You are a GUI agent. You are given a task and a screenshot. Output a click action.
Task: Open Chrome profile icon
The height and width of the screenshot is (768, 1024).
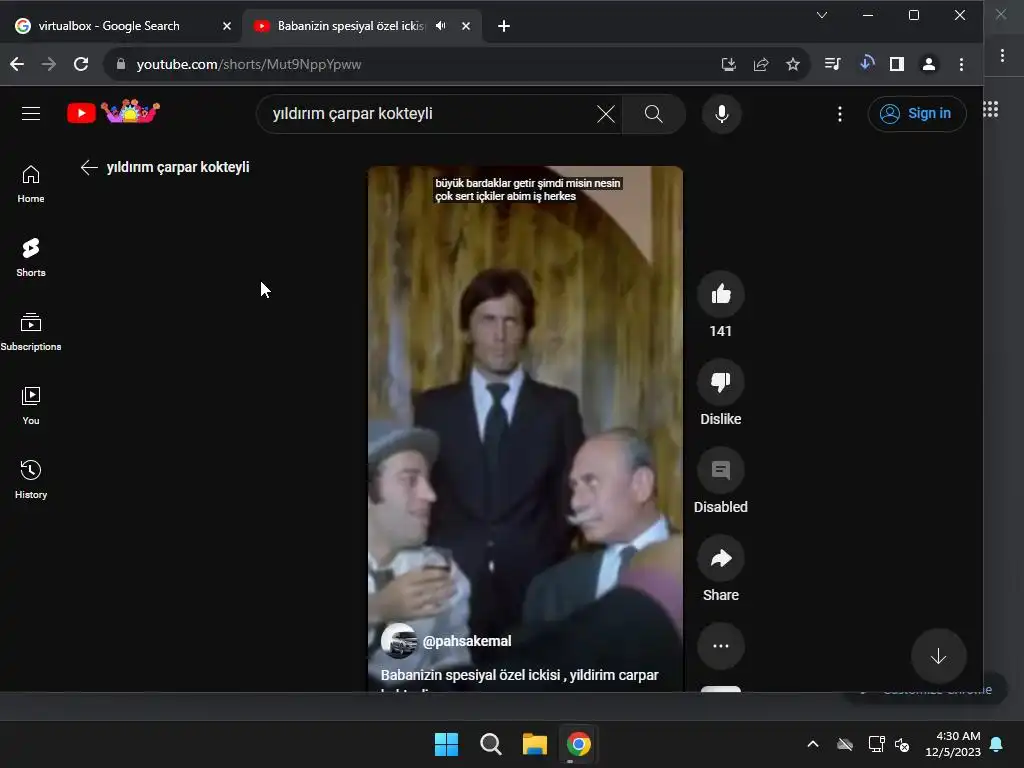(x=929, y=63)
